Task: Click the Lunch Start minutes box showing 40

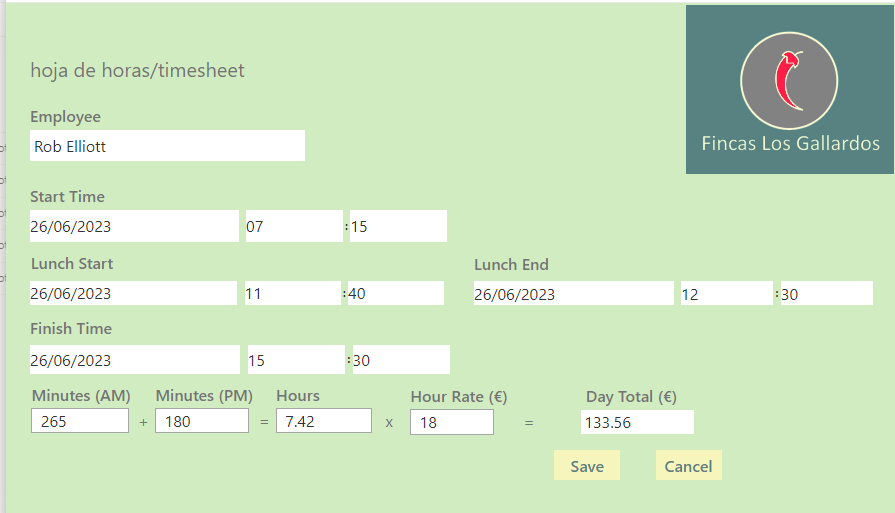Action: (396, 293)
